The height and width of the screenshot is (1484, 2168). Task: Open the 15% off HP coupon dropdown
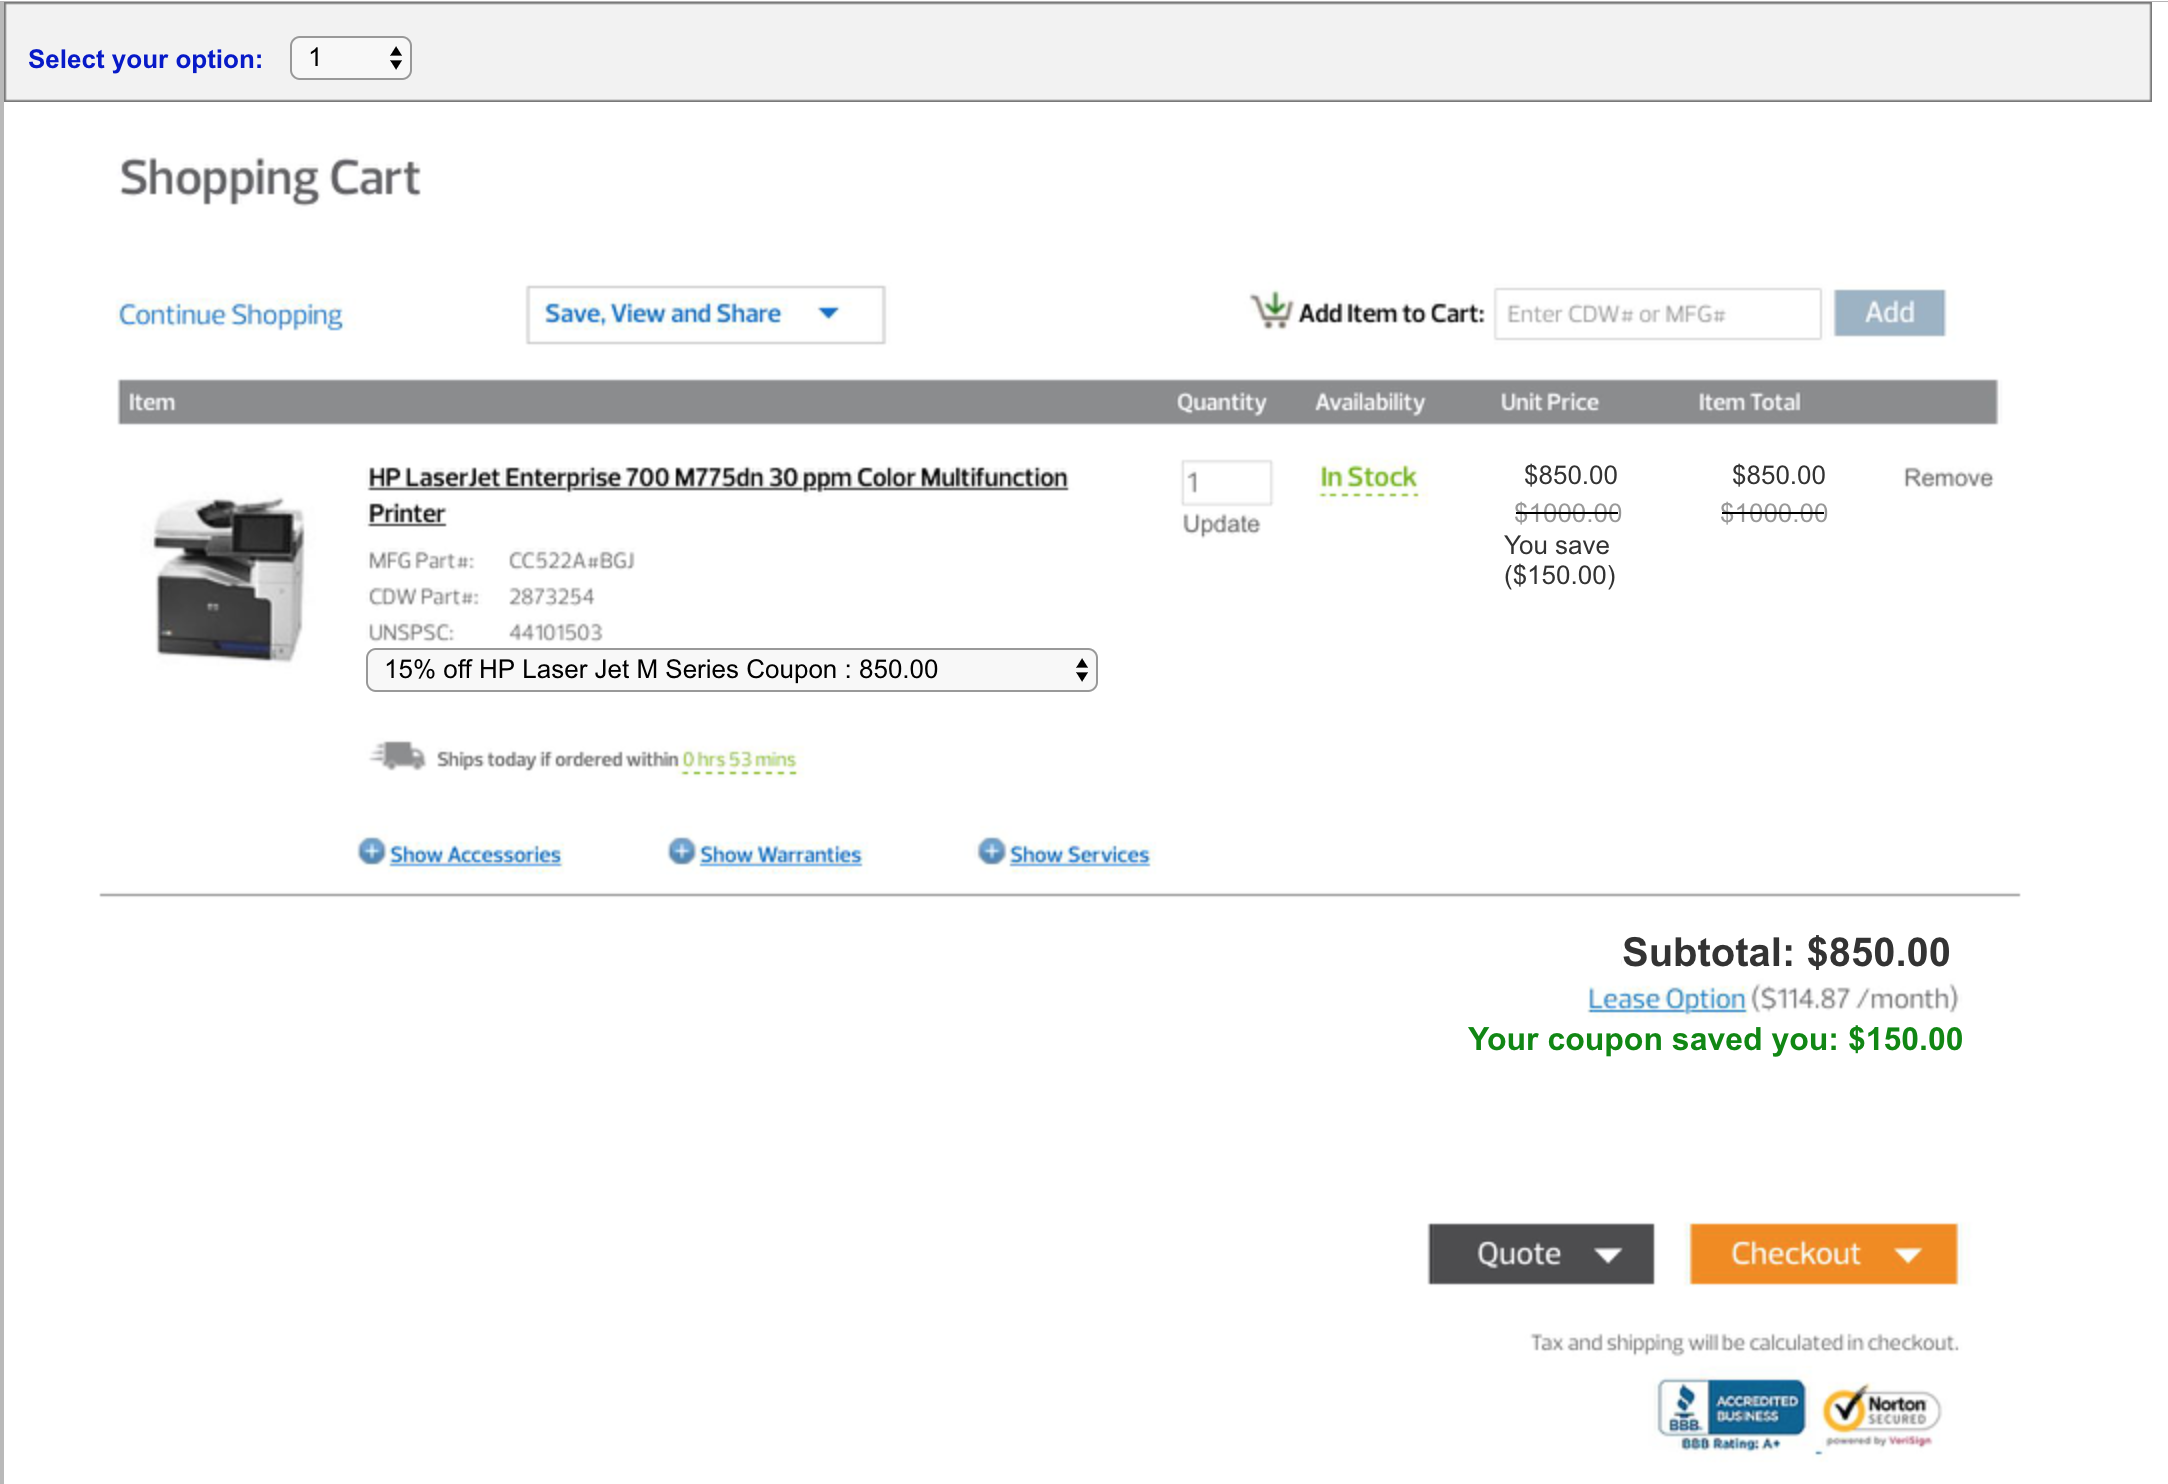731,670
